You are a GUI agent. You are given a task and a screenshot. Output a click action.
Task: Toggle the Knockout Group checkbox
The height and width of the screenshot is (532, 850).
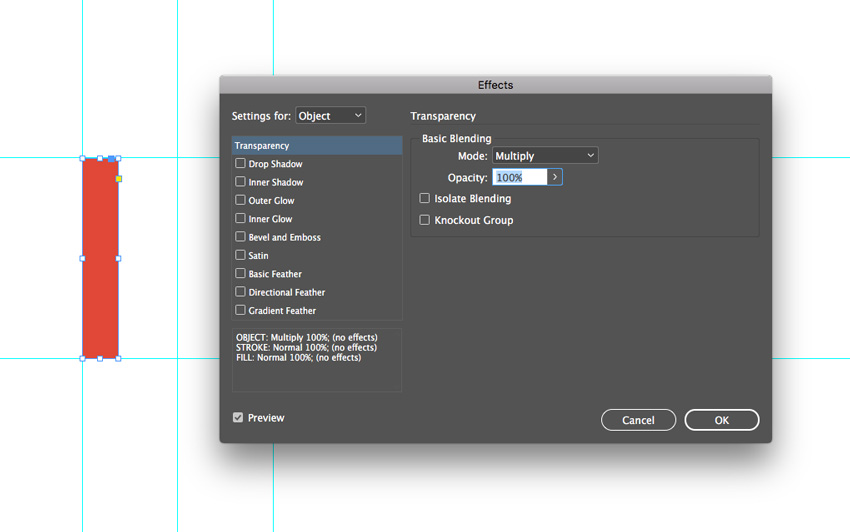(425, 220)
